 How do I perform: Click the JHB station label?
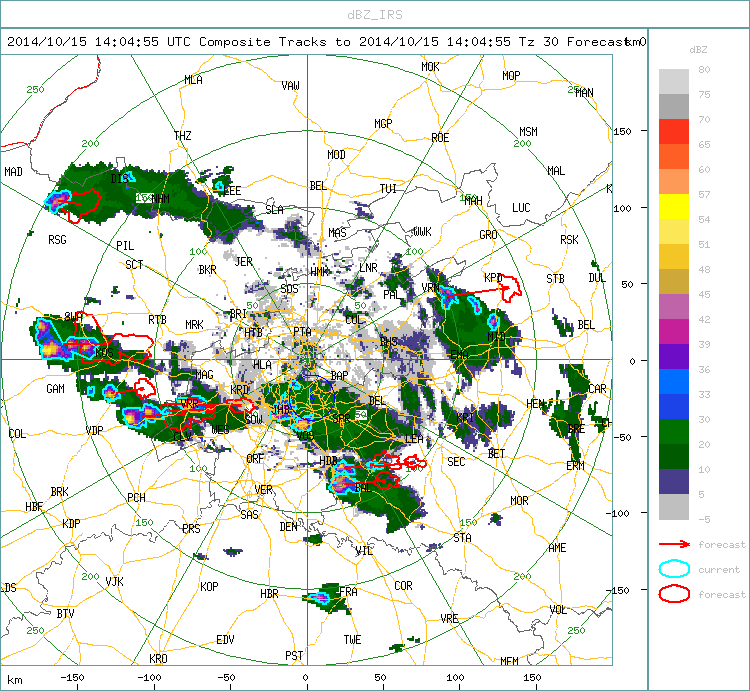click(x=280, y=409)
